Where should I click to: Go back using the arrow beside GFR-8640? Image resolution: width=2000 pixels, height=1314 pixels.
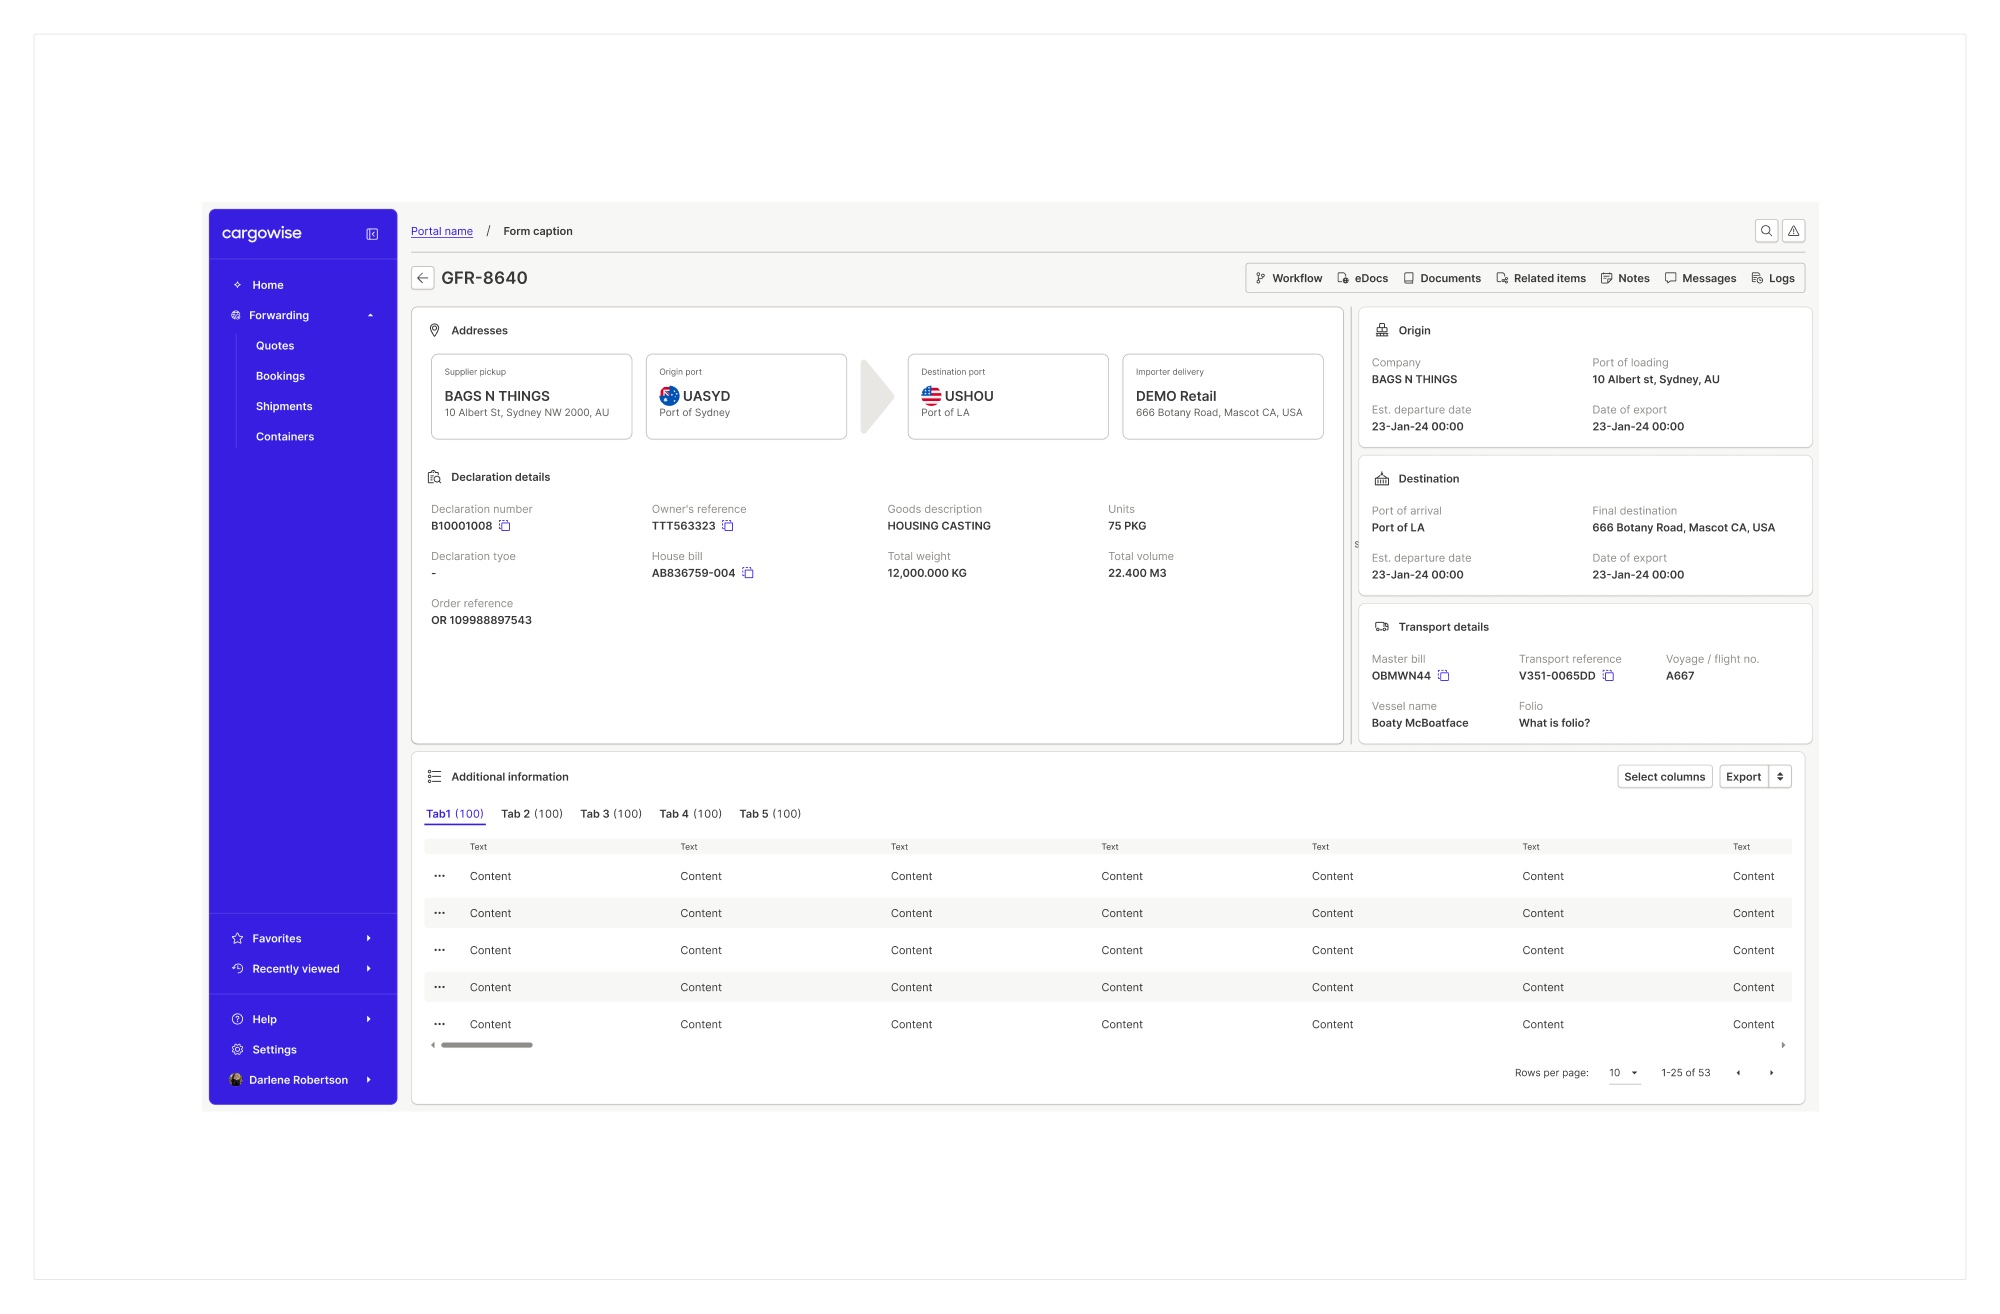(x=422, y=278)
